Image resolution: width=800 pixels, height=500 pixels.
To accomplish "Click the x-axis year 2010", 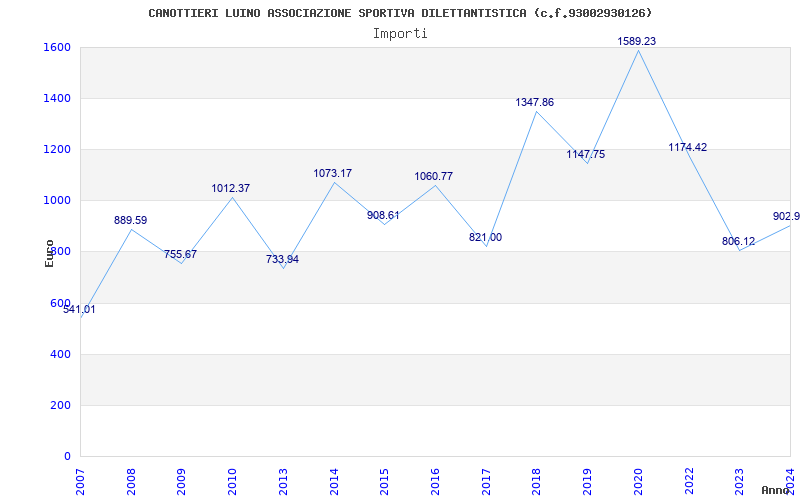I will pos(232,482).
